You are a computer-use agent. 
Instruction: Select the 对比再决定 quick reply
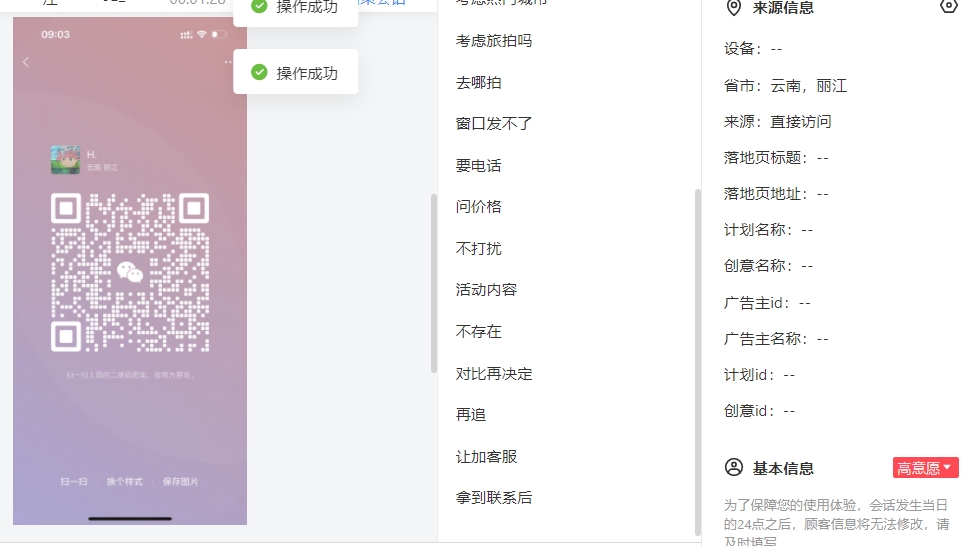point(493,374)
